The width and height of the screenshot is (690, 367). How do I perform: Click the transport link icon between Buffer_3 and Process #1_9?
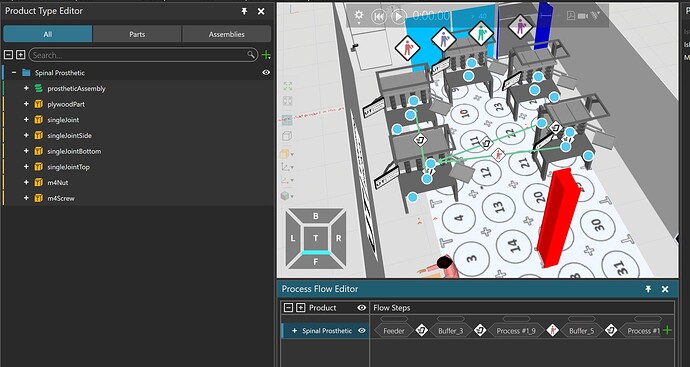point(480,330)
